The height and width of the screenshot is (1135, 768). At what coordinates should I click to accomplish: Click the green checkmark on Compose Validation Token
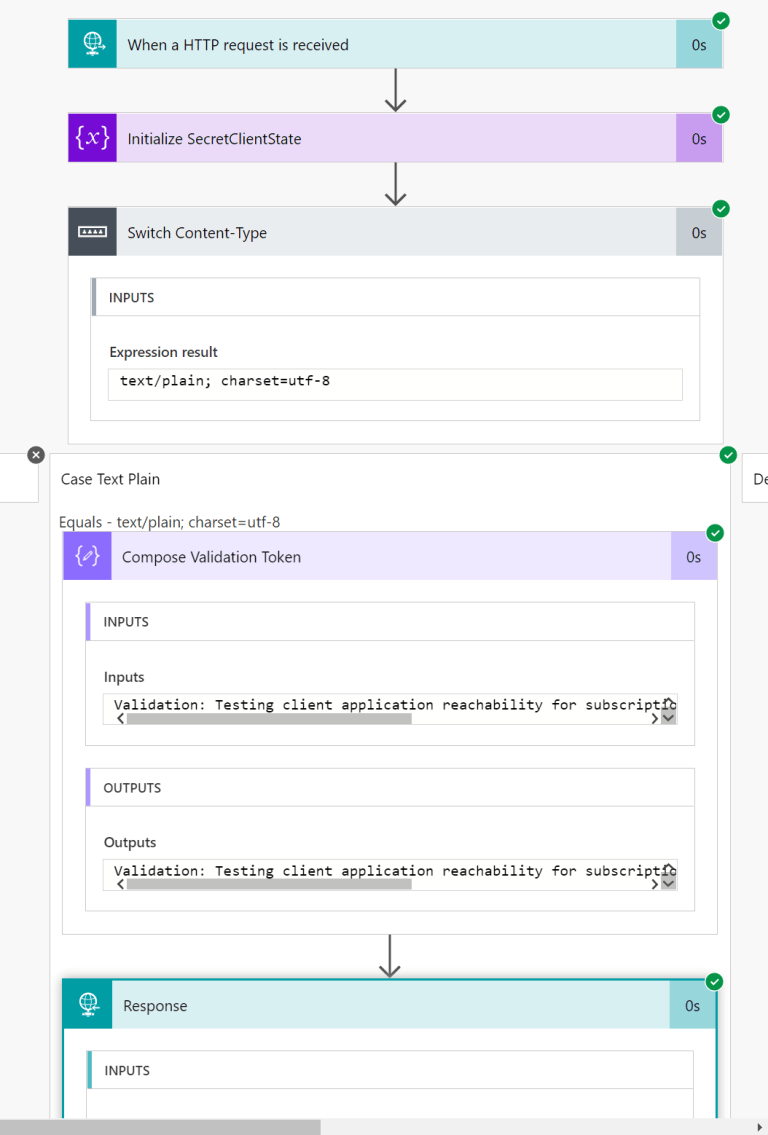(715, 533)
